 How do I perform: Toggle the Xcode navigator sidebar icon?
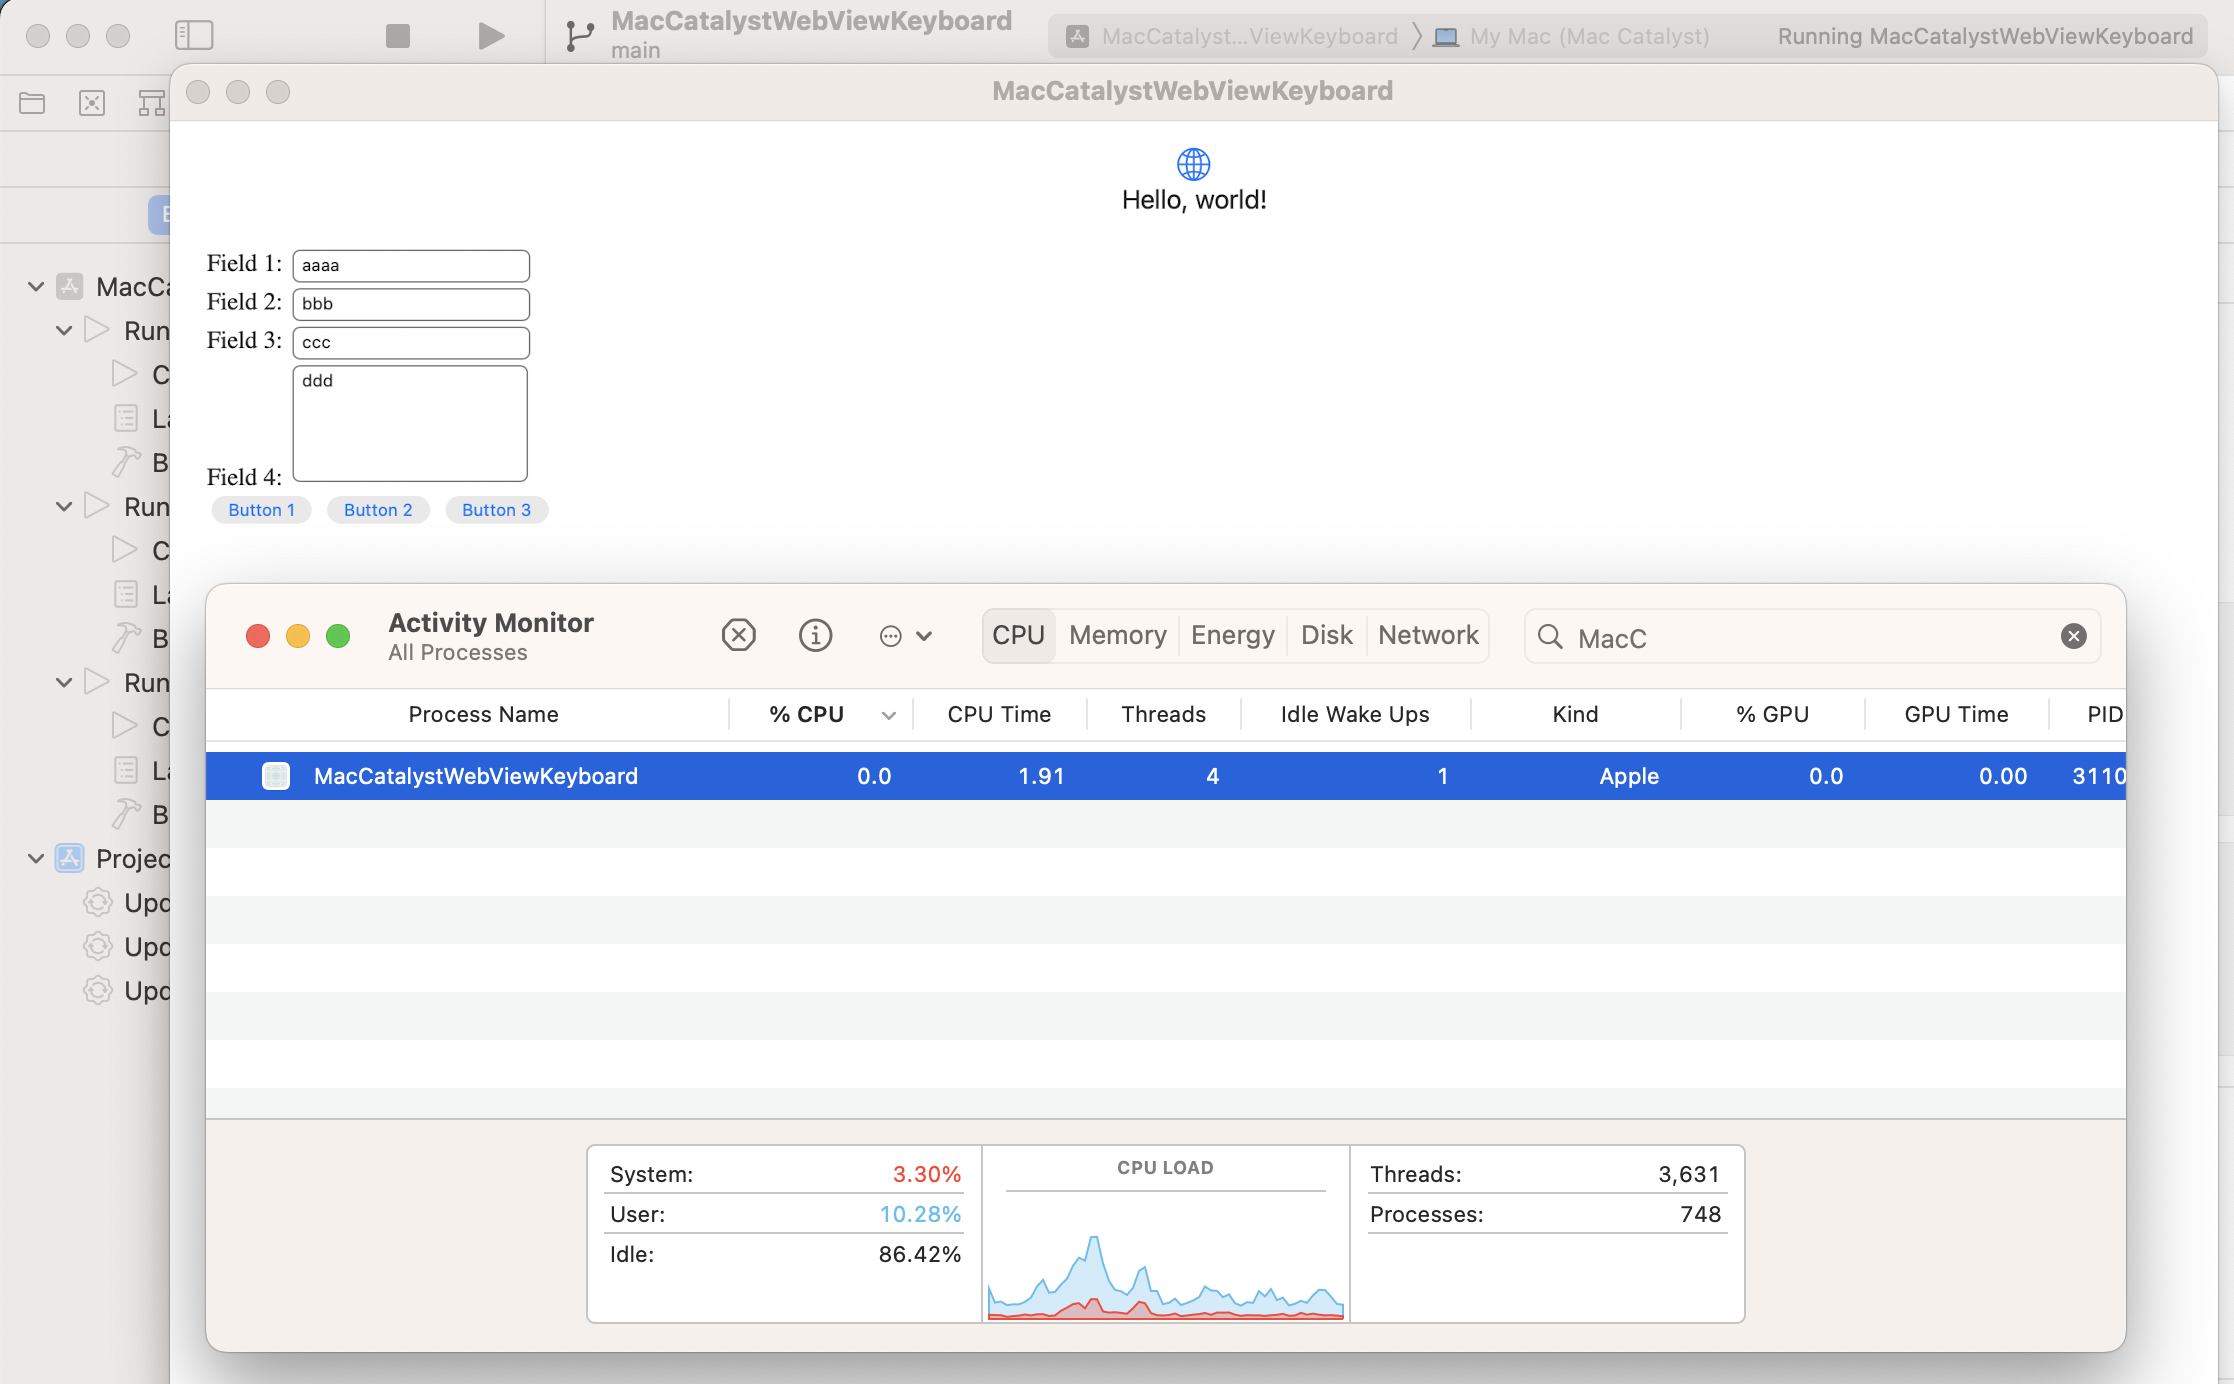[194, 36]
